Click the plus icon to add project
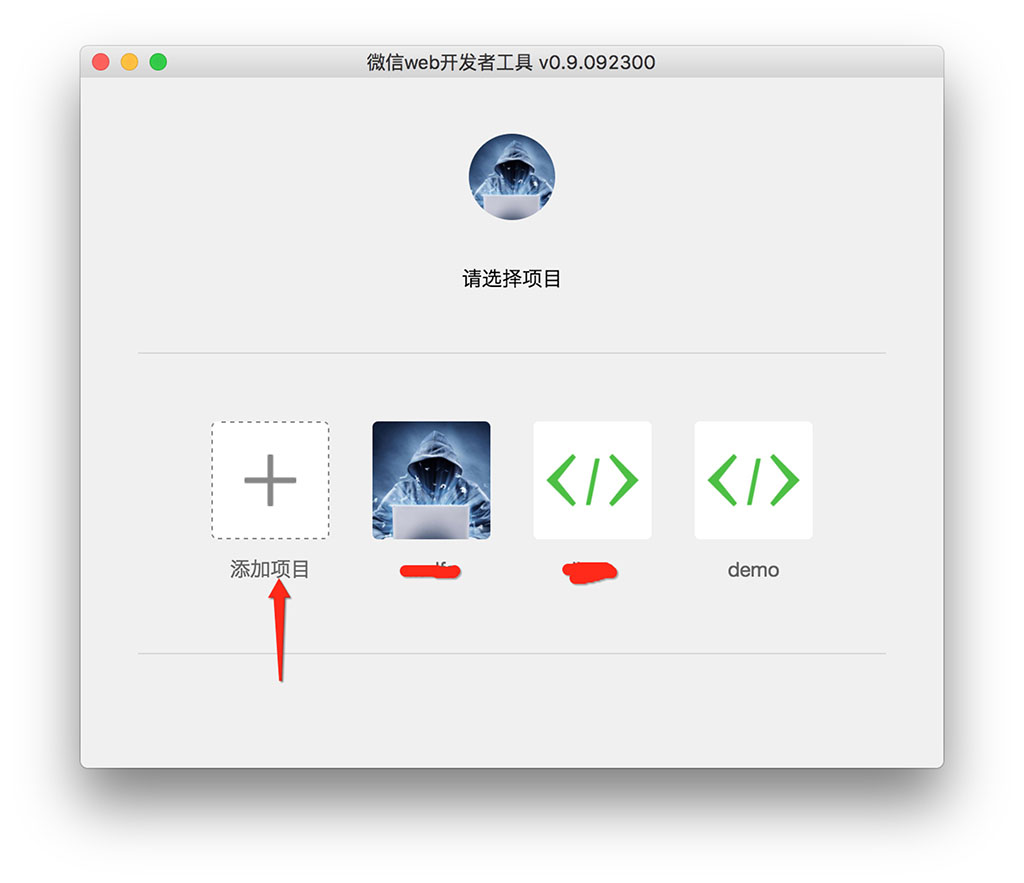Viewport: 1024px width, 883px height. click(270, 480)
